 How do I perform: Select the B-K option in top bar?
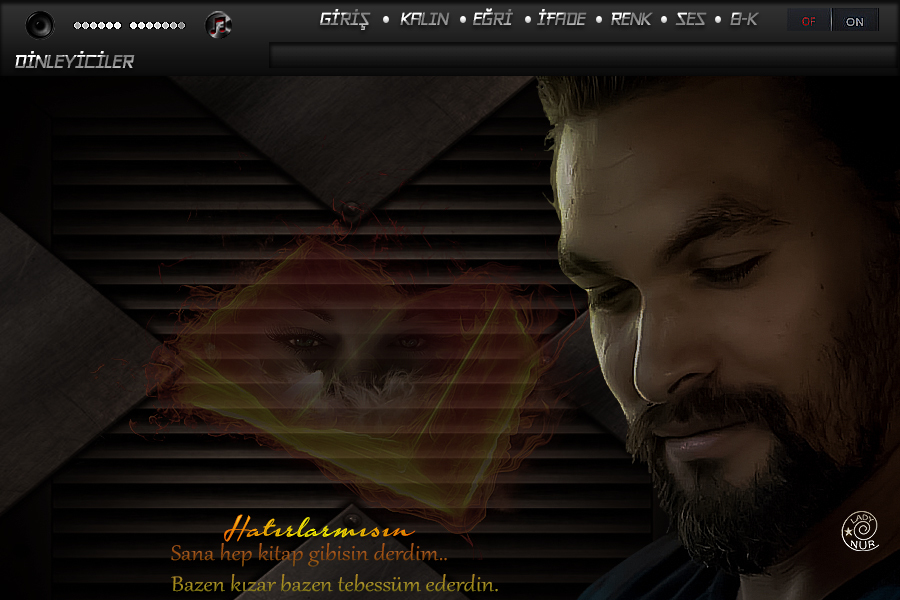click(744, 19)
